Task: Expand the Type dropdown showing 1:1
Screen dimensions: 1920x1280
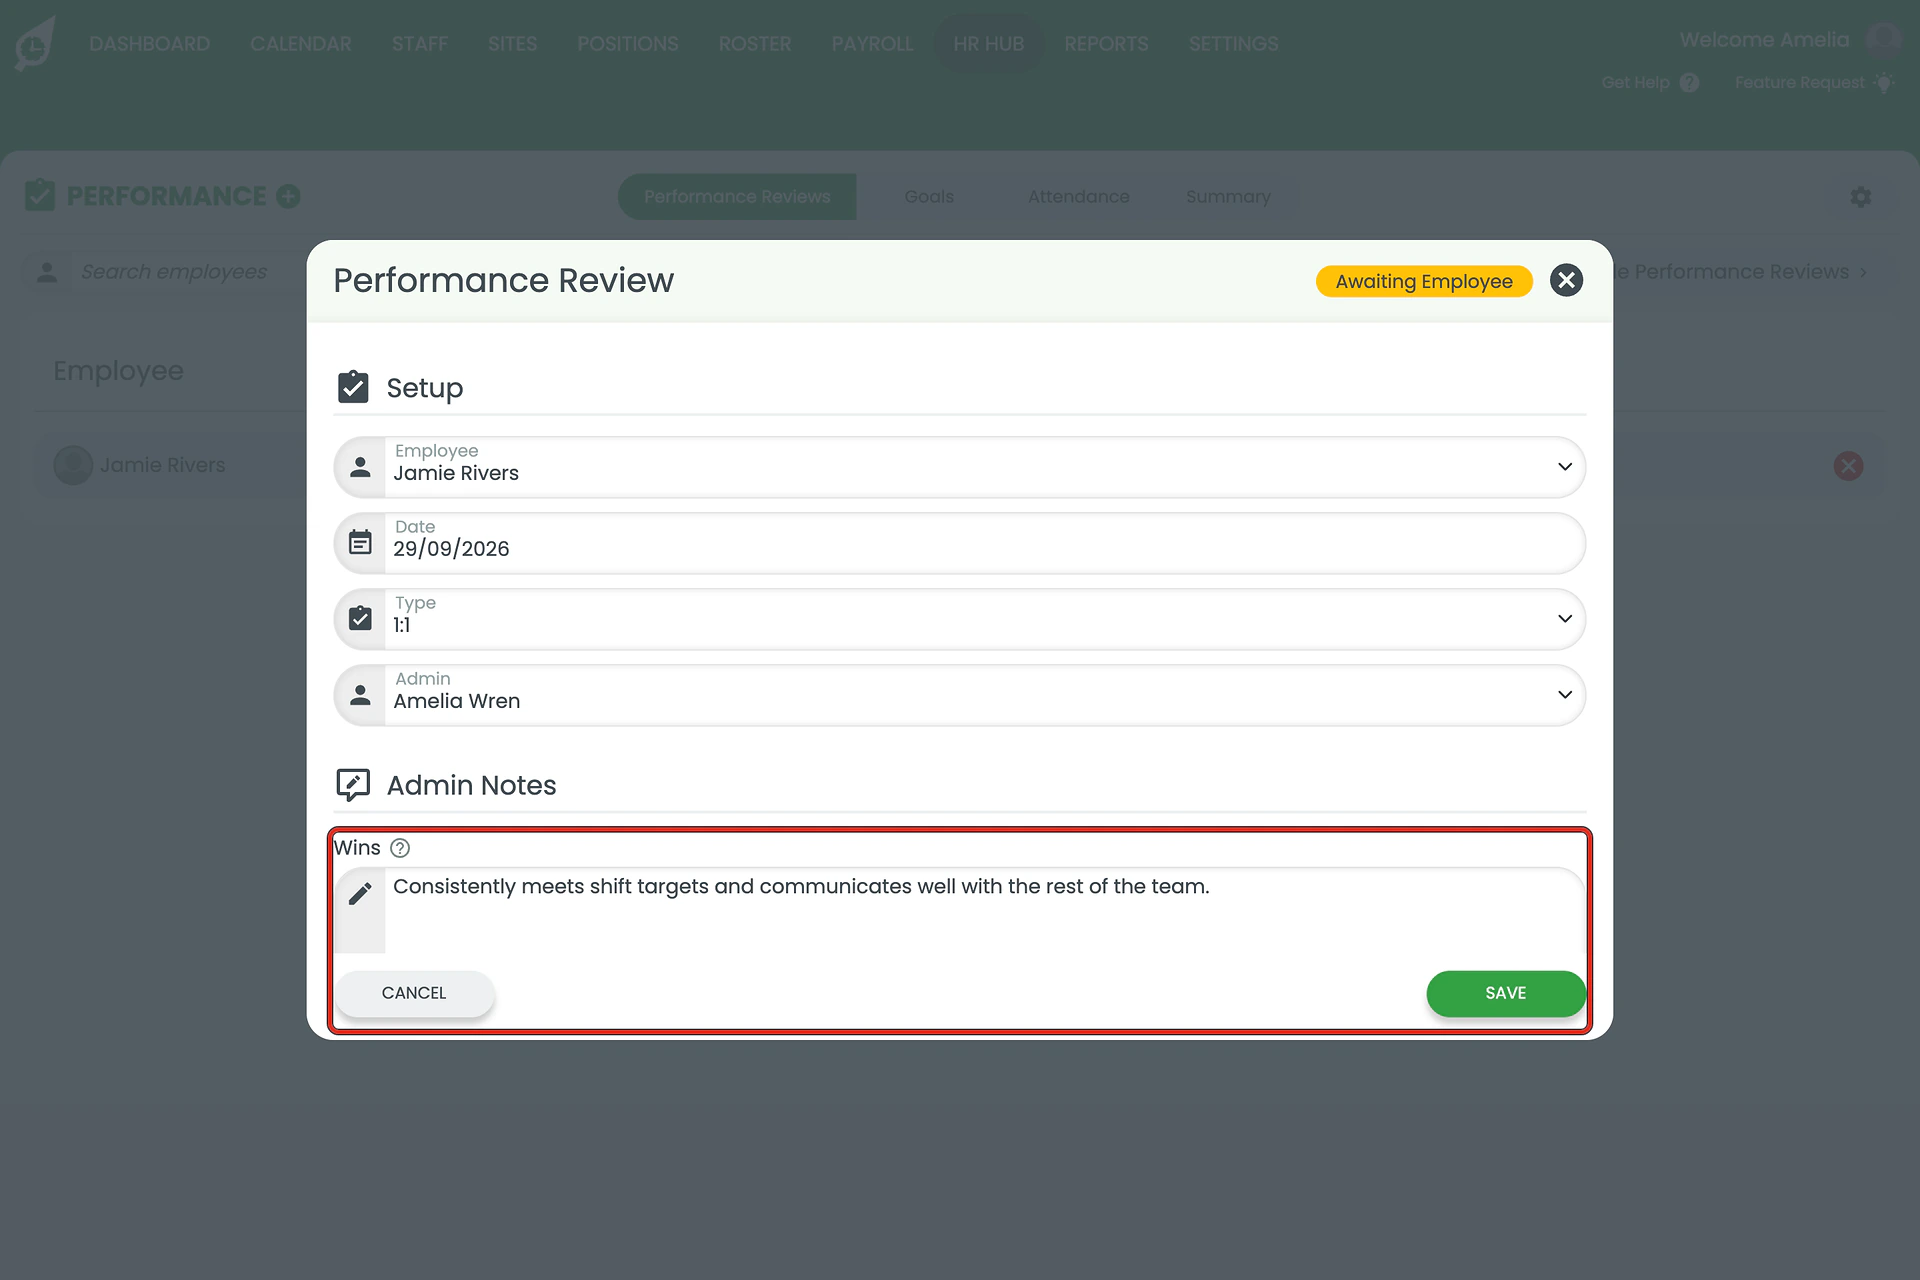Action: 1565,619
